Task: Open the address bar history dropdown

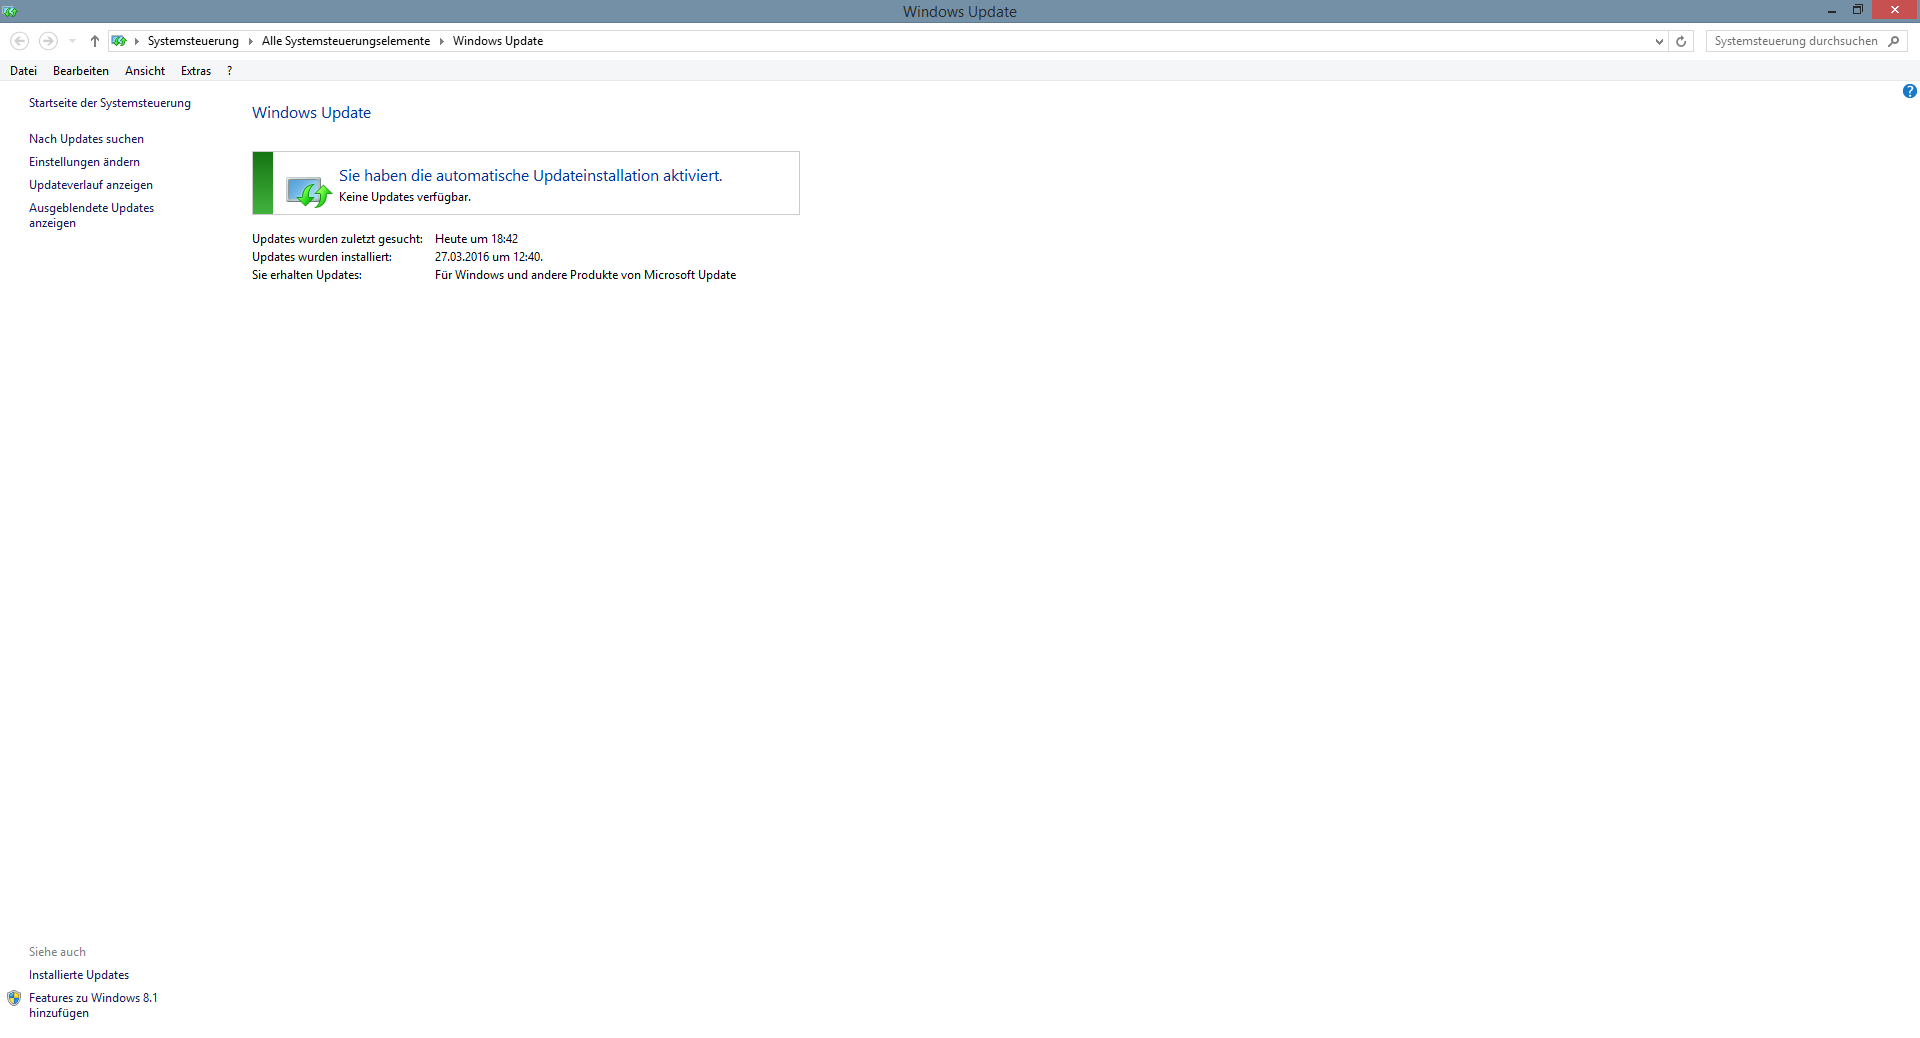Action: (1659, 41)
